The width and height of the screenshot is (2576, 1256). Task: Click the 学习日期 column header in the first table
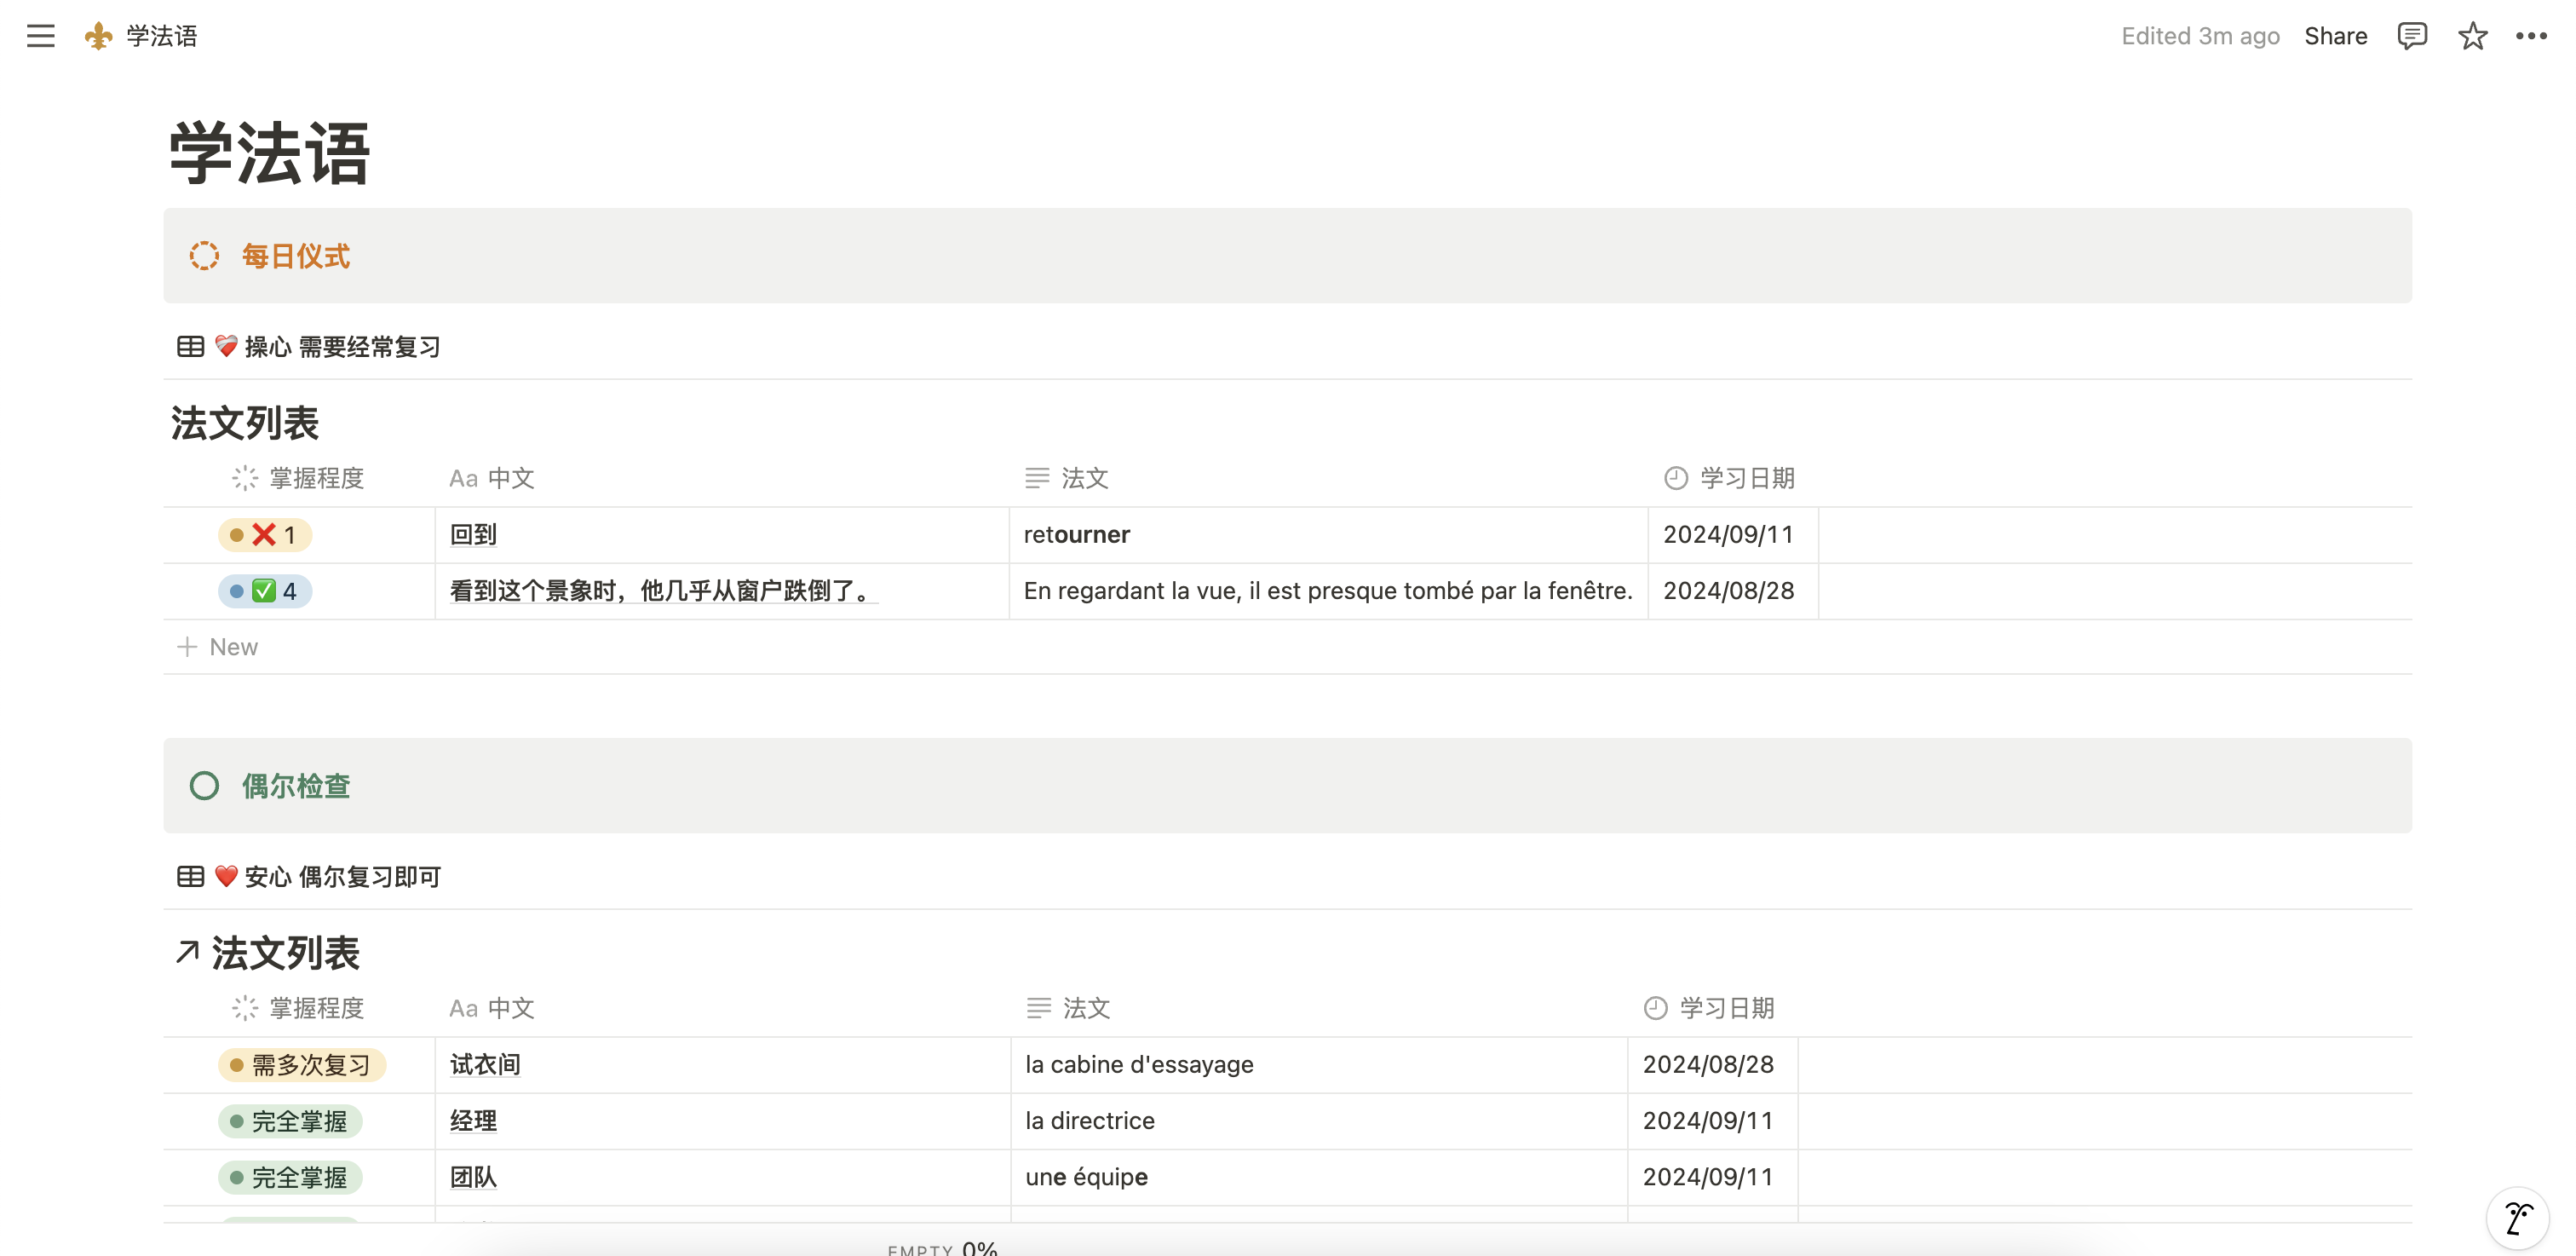1730,478
